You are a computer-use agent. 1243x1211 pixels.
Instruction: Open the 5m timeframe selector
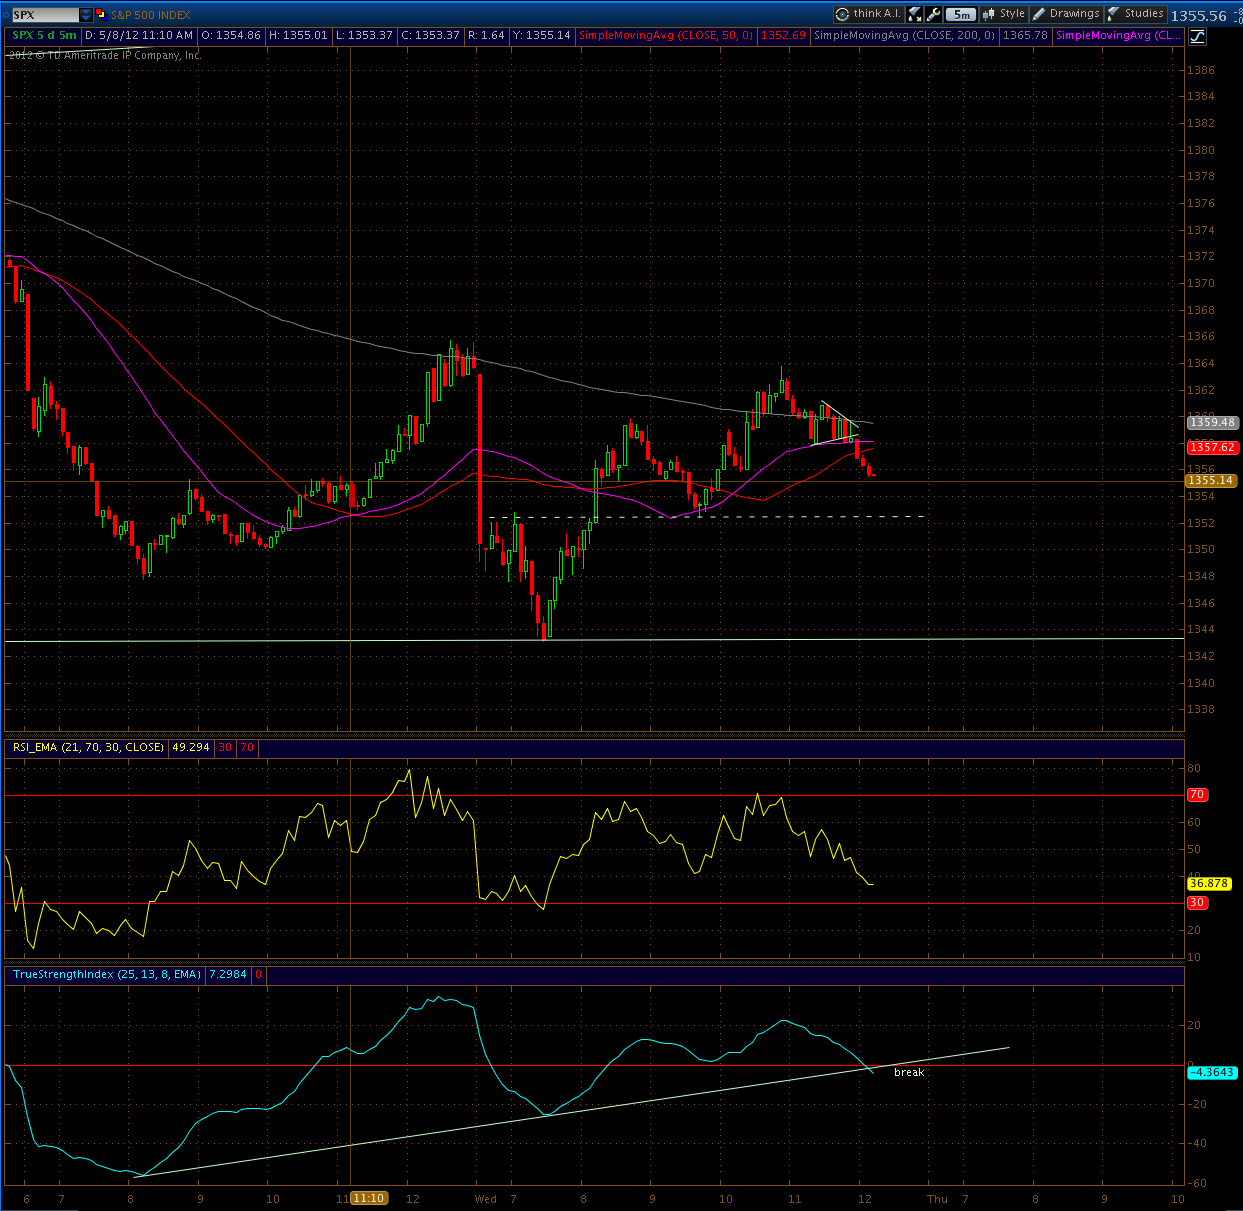pyautogui.click(x=961, y=14)
